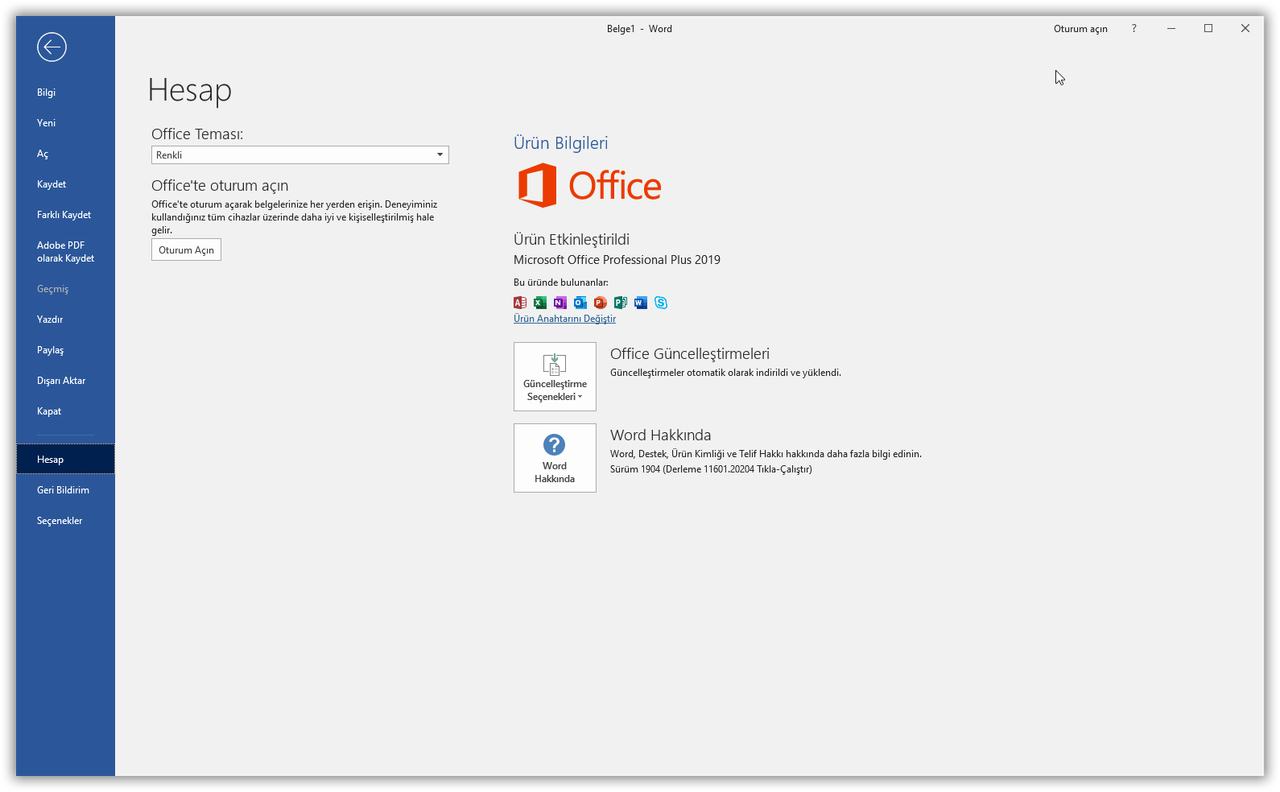Click the Word app icon in the product list
The height and width of the screenshot is (792, 1280).
click(640, 303)
